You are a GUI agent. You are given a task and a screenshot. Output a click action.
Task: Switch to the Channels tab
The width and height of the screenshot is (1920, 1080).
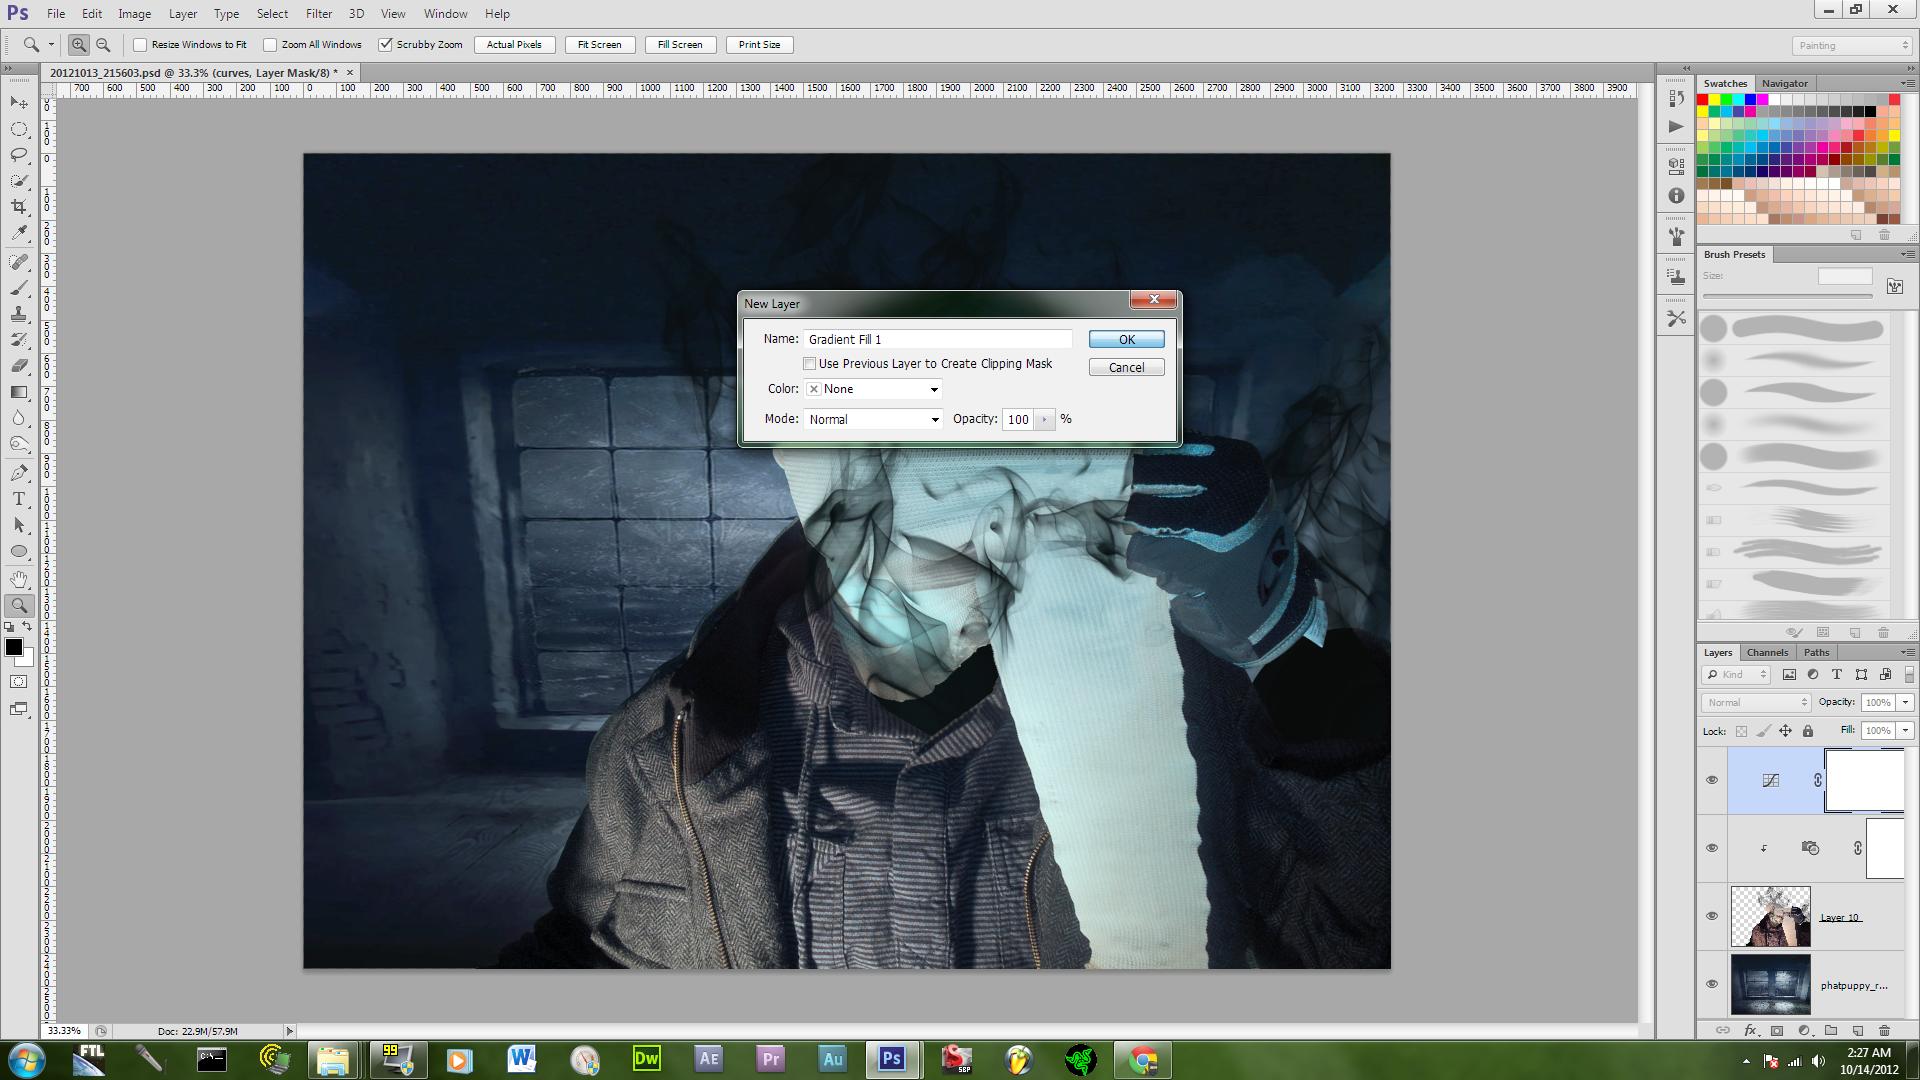(1767, 652)
